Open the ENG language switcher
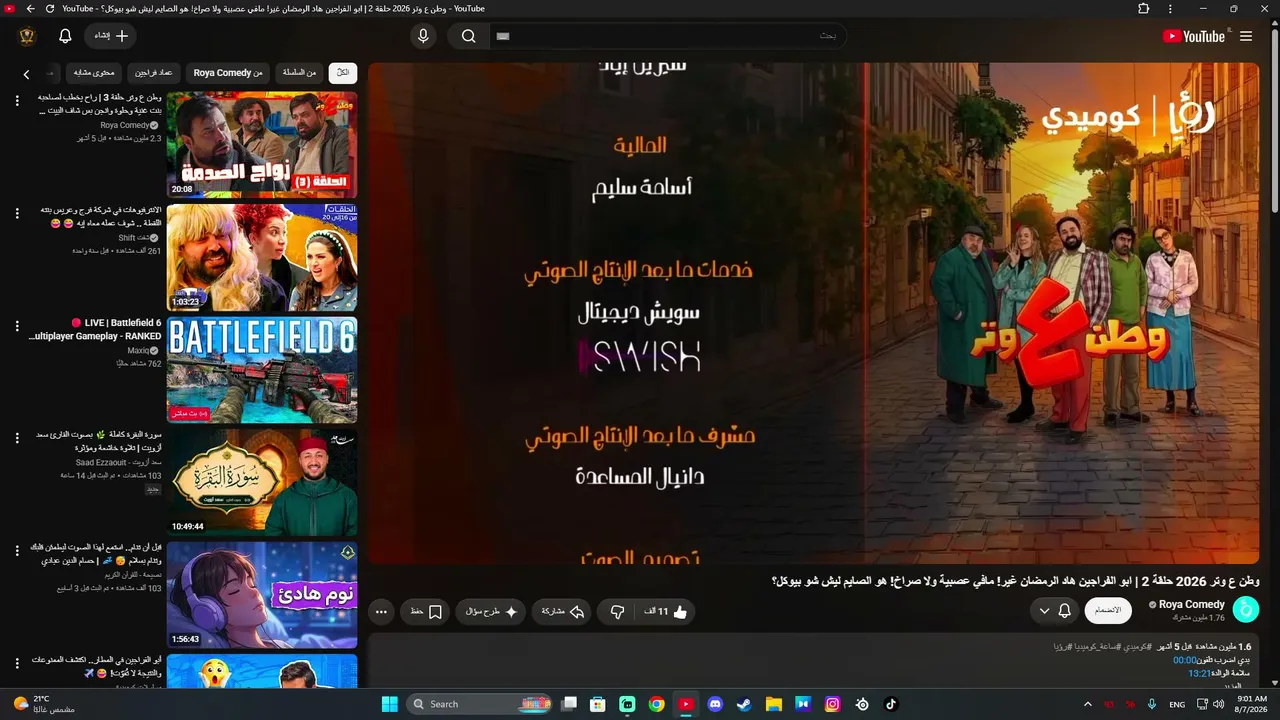The height and width of the screenshot is (720, 1280). pyautogui.click(x=1178, y=704)
